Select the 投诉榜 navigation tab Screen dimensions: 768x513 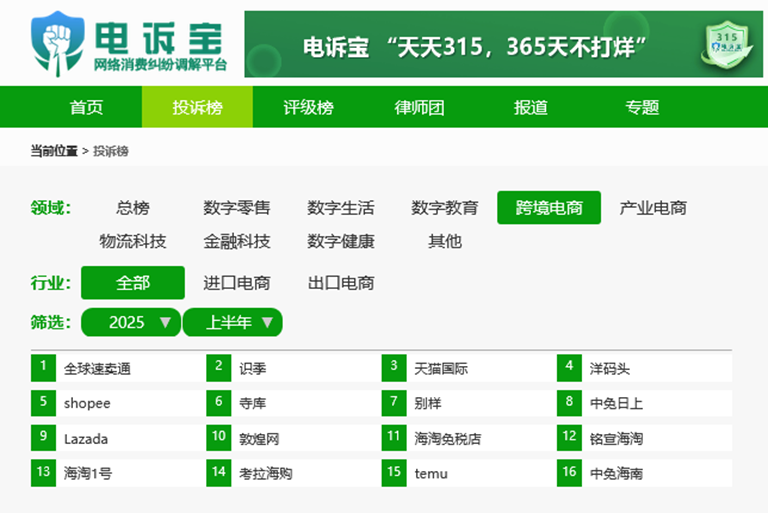click(x=197, y=107)
